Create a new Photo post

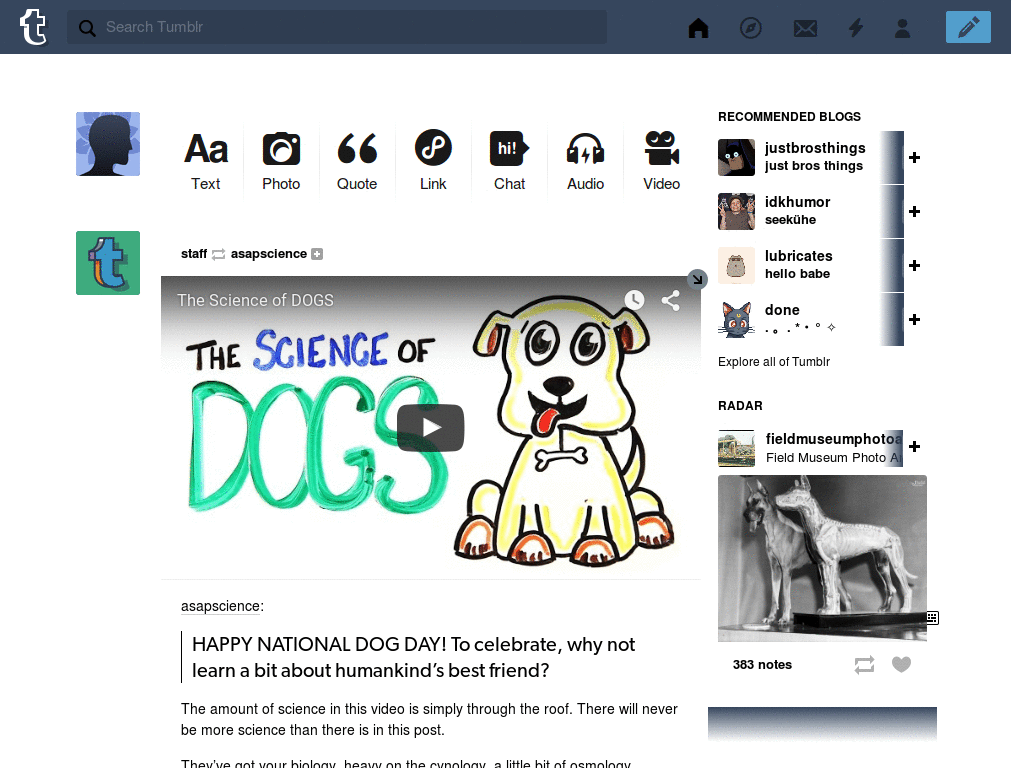click(281, 161)
